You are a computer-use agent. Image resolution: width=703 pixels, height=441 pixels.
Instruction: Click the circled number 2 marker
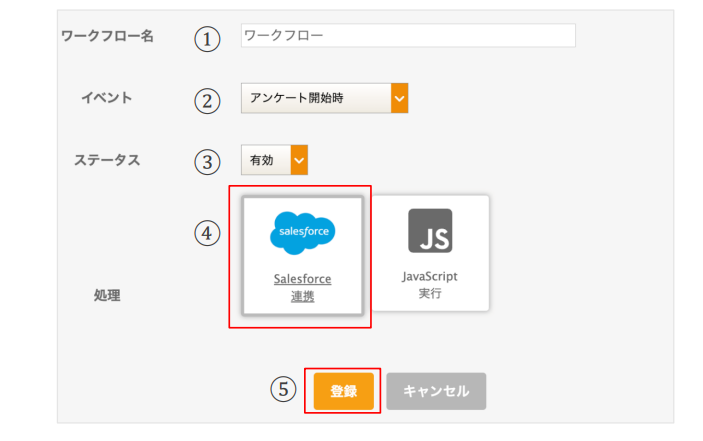pos(207,101)
